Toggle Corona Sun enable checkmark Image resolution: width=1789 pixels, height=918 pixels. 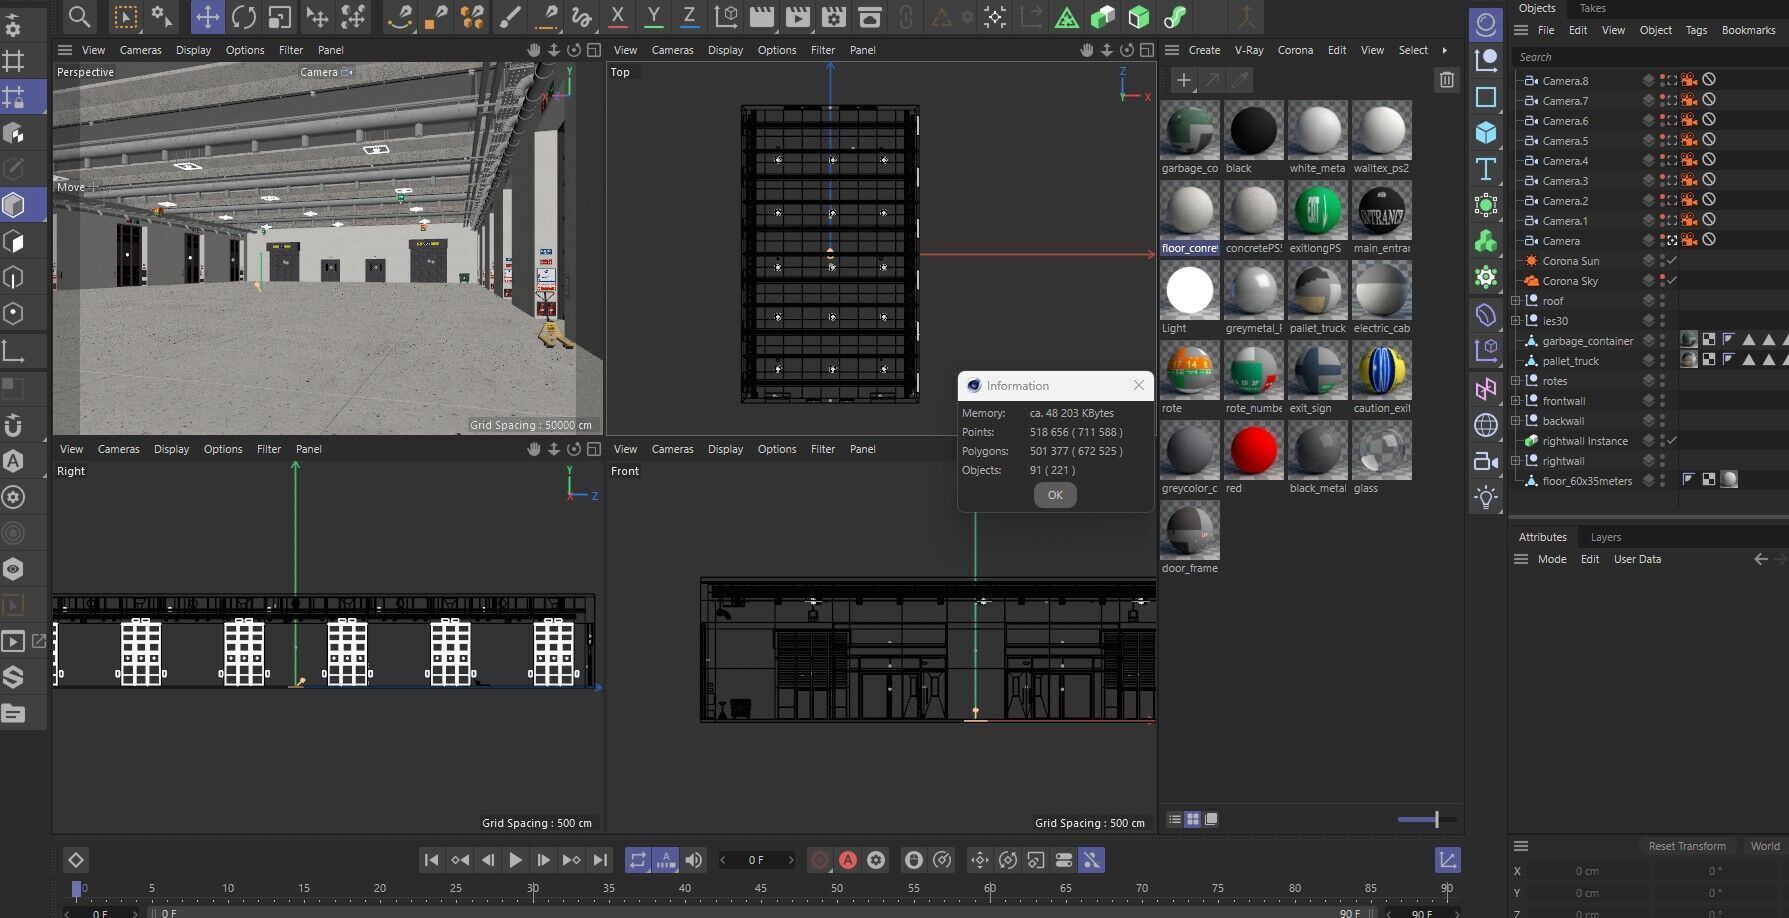click(x=1672, y=261)
